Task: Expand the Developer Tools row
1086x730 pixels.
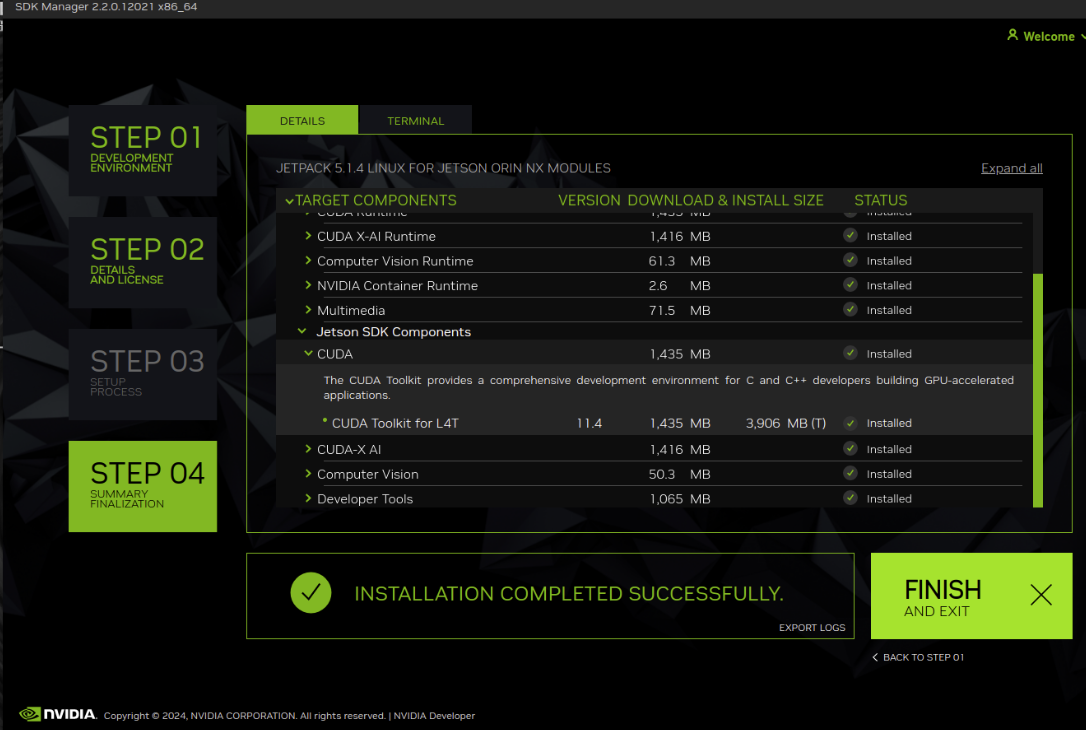Action: 308,498
